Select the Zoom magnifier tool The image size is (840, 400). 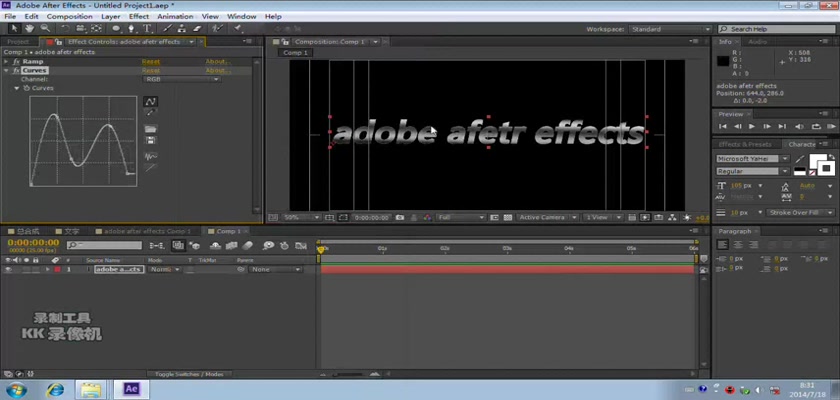[45, 28]
